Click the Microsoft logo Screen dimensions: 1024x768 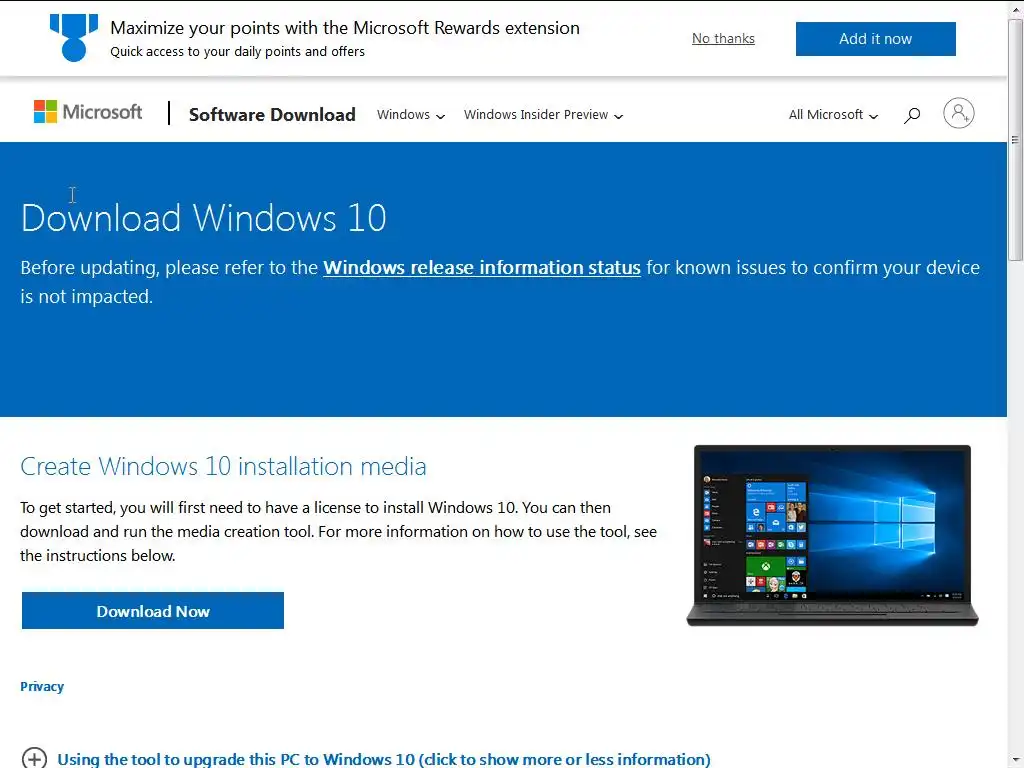pyautogui.click(x=88, y=112)
